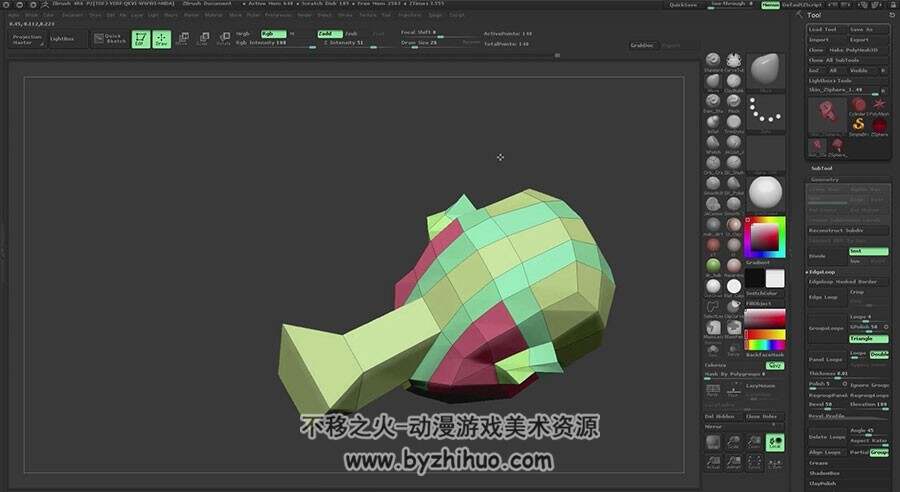This screenshot has height=492, width=900.
Task: Select the MaskLasso brush icon
Action: (x=713, y=330)
